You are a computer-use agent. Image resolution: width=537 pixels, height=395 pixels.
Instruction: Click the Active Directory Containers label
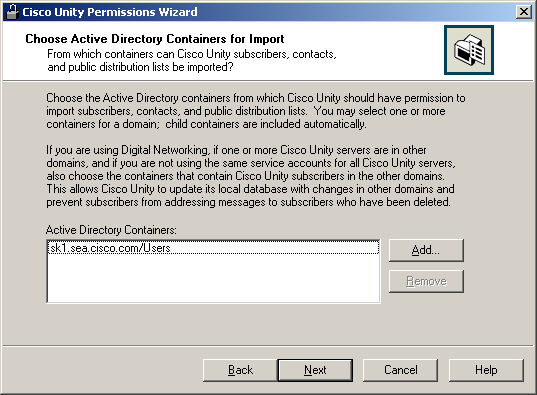tap(111, 230)
